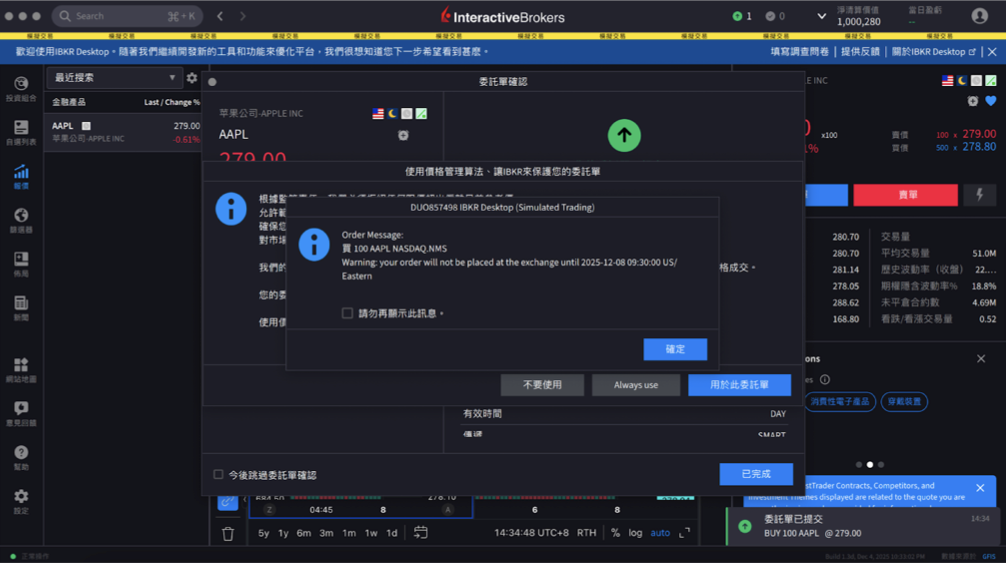Open the 意見回饋 feedback sidebar icon

(x=21, y=414)
